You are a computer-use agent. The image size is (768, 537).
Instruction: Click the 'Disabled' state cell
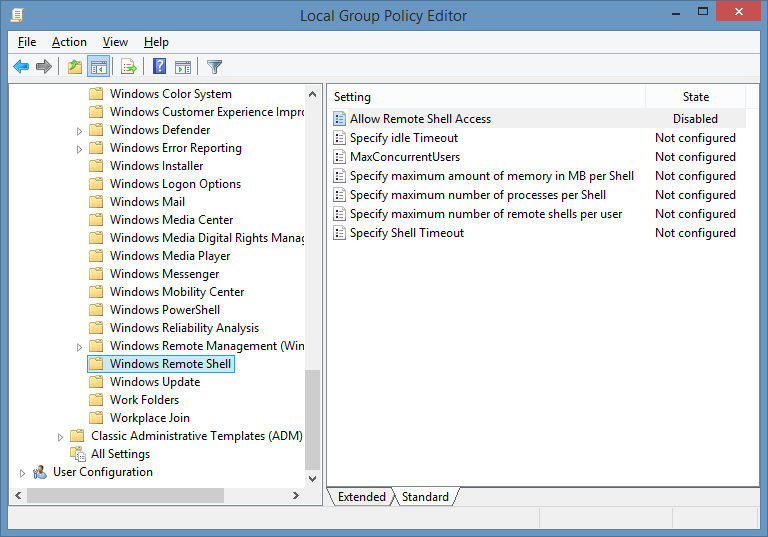coord(695,119)
